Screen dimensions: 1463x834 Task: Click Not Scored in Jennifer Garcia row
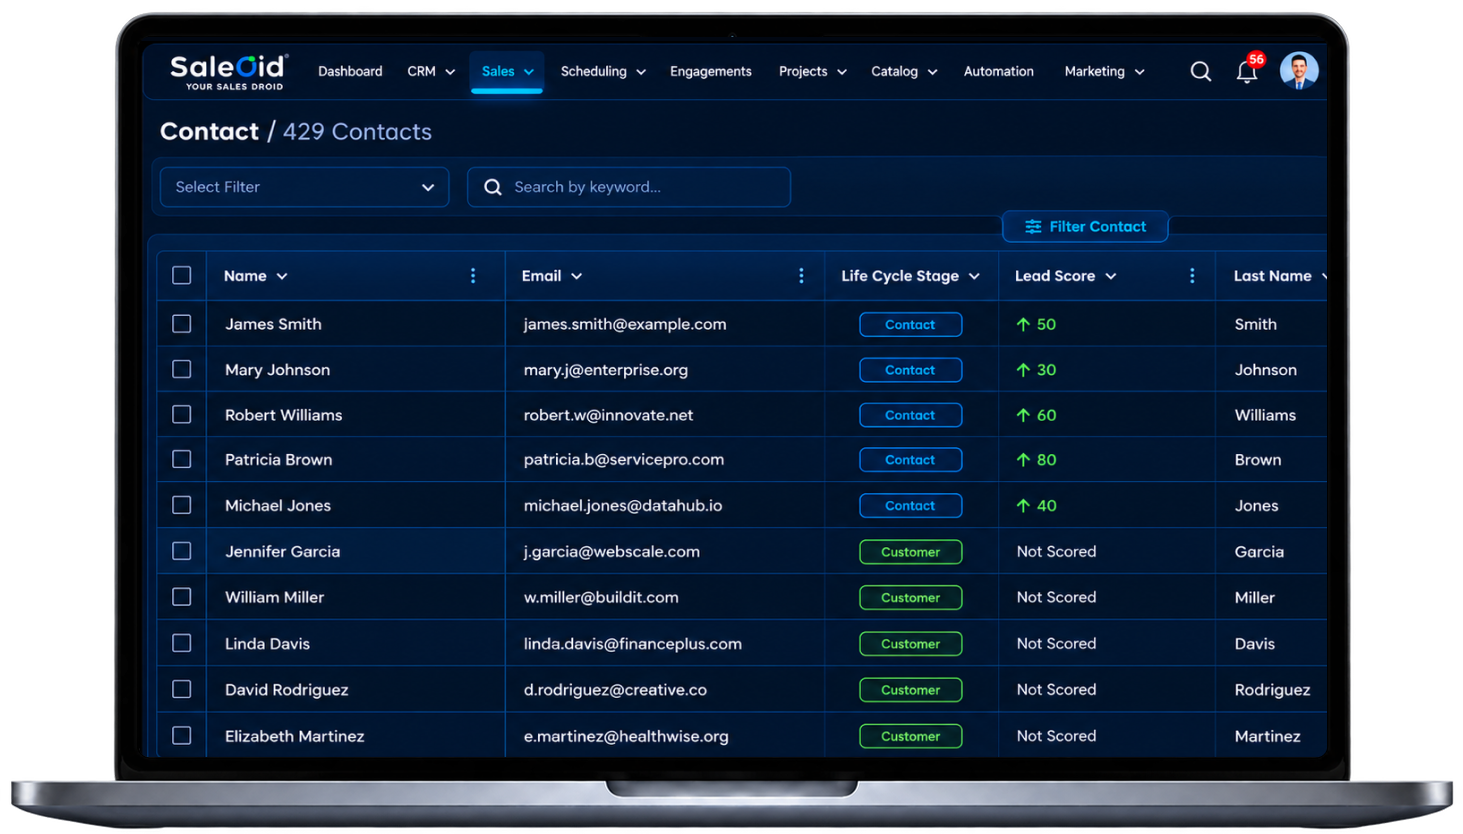pos(1056,551)
